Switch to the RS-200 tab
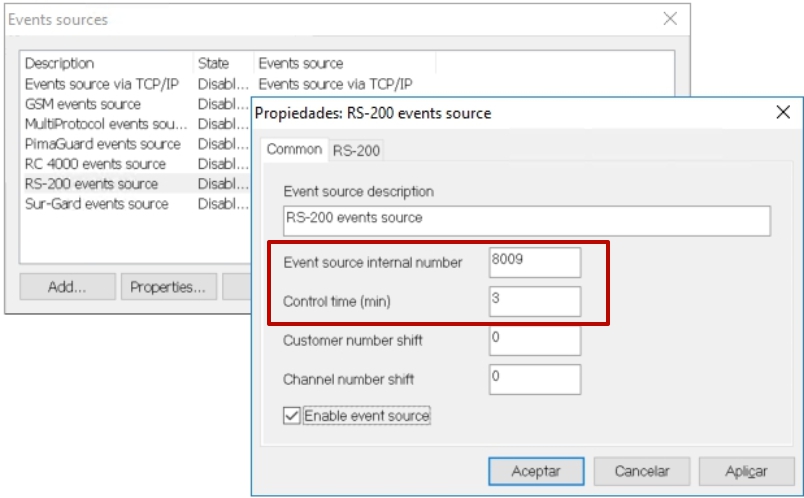The width and height of the screenshot is (804, 498). tap(356, 150)
